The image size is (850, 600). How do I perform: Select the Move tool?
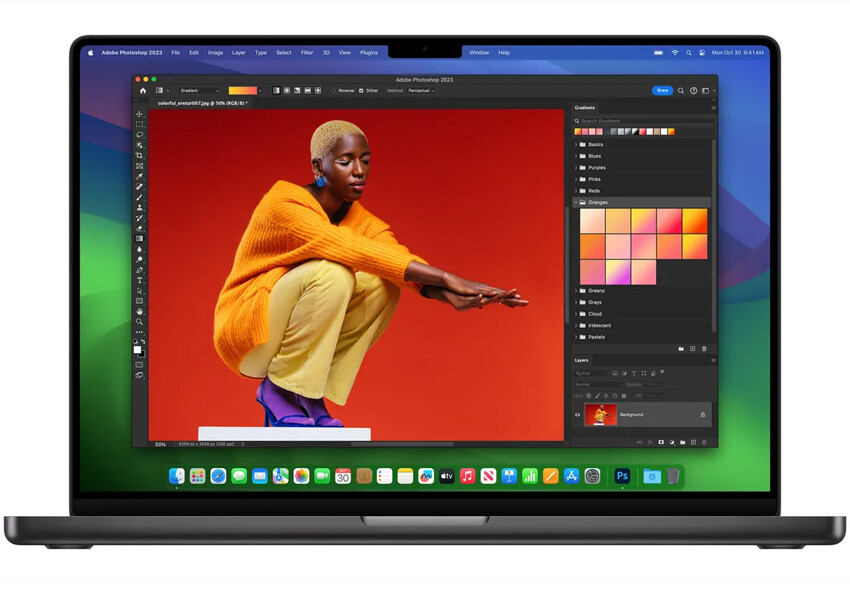pyautogui.click(x=140, y=114)
